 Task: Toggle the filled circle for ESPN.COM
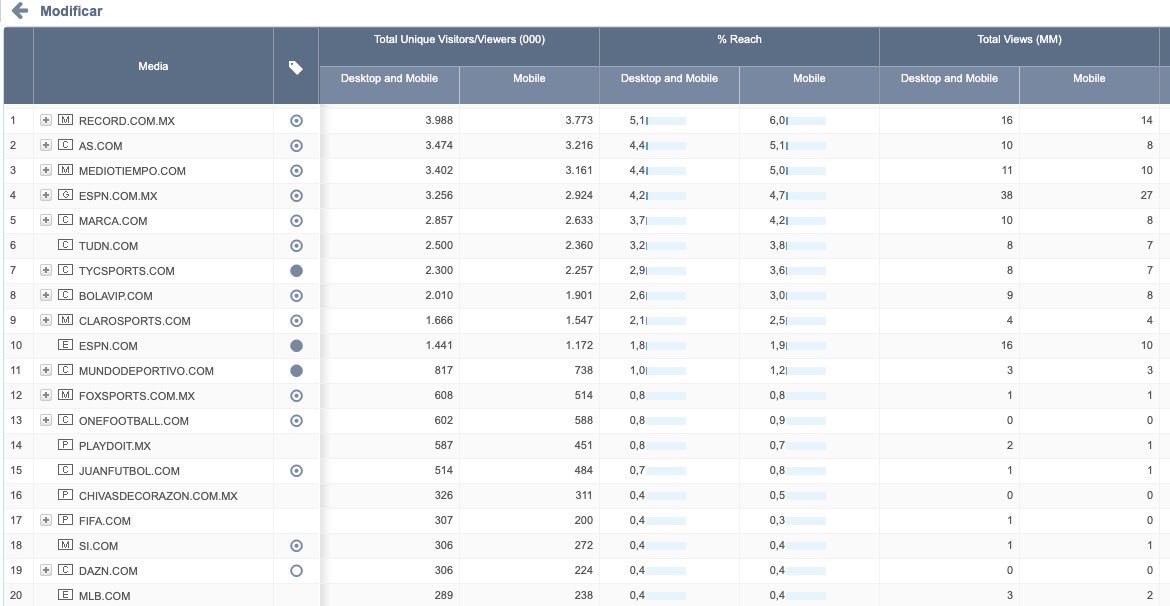[x=296, y=346]
